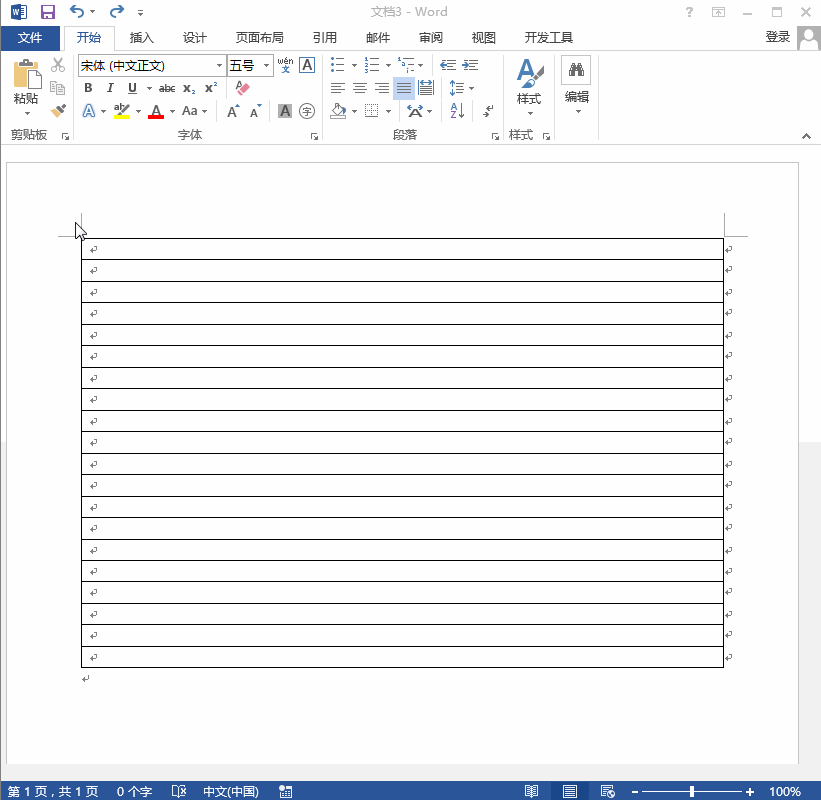Image resolution: width=821 pixels, height=800 pixels.
Task: Switch to the 页面布局 tab
Action: click(260, 38)
